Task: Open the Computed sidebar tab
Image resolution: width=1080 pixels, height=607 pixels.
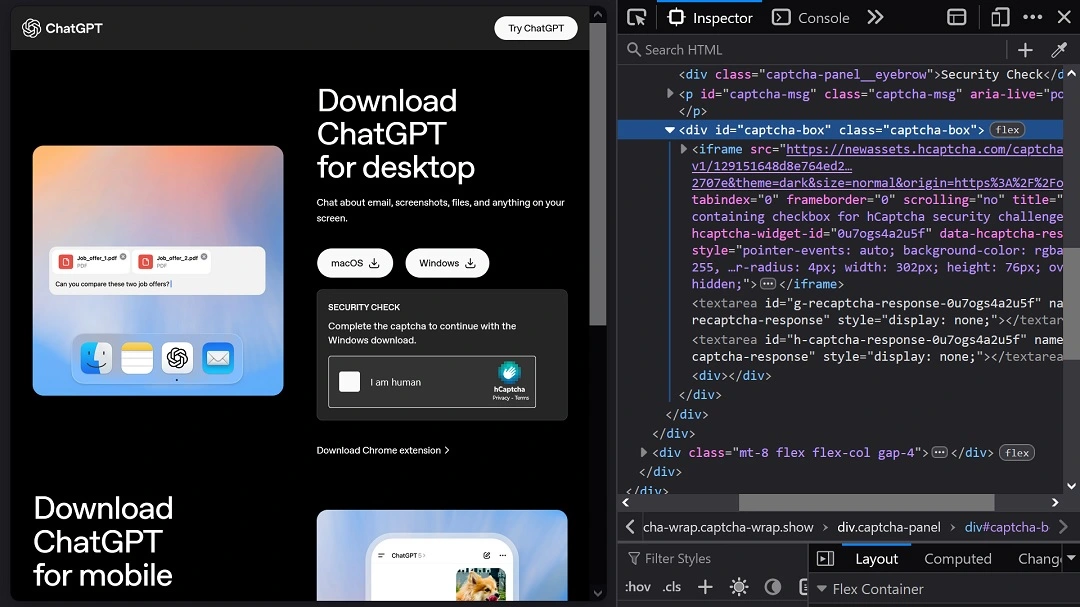Action: tap(957, 559)
